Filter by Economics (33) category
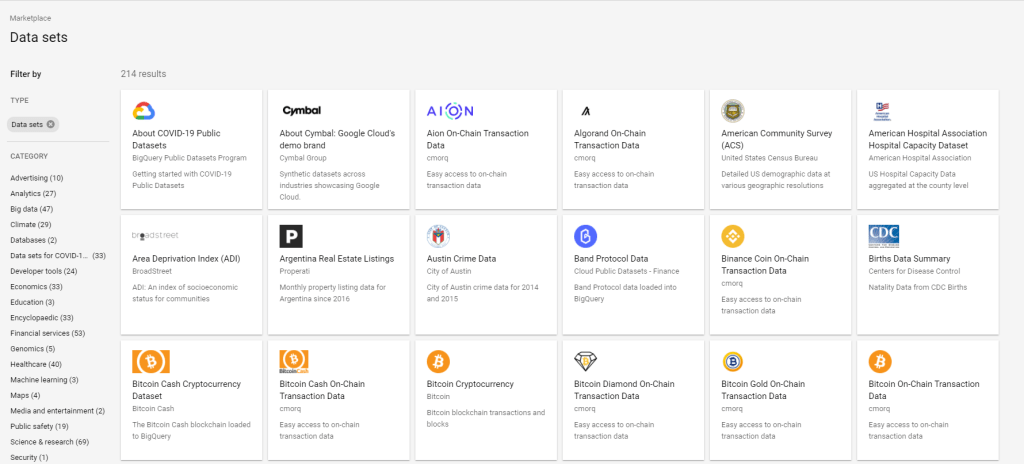 37,287
